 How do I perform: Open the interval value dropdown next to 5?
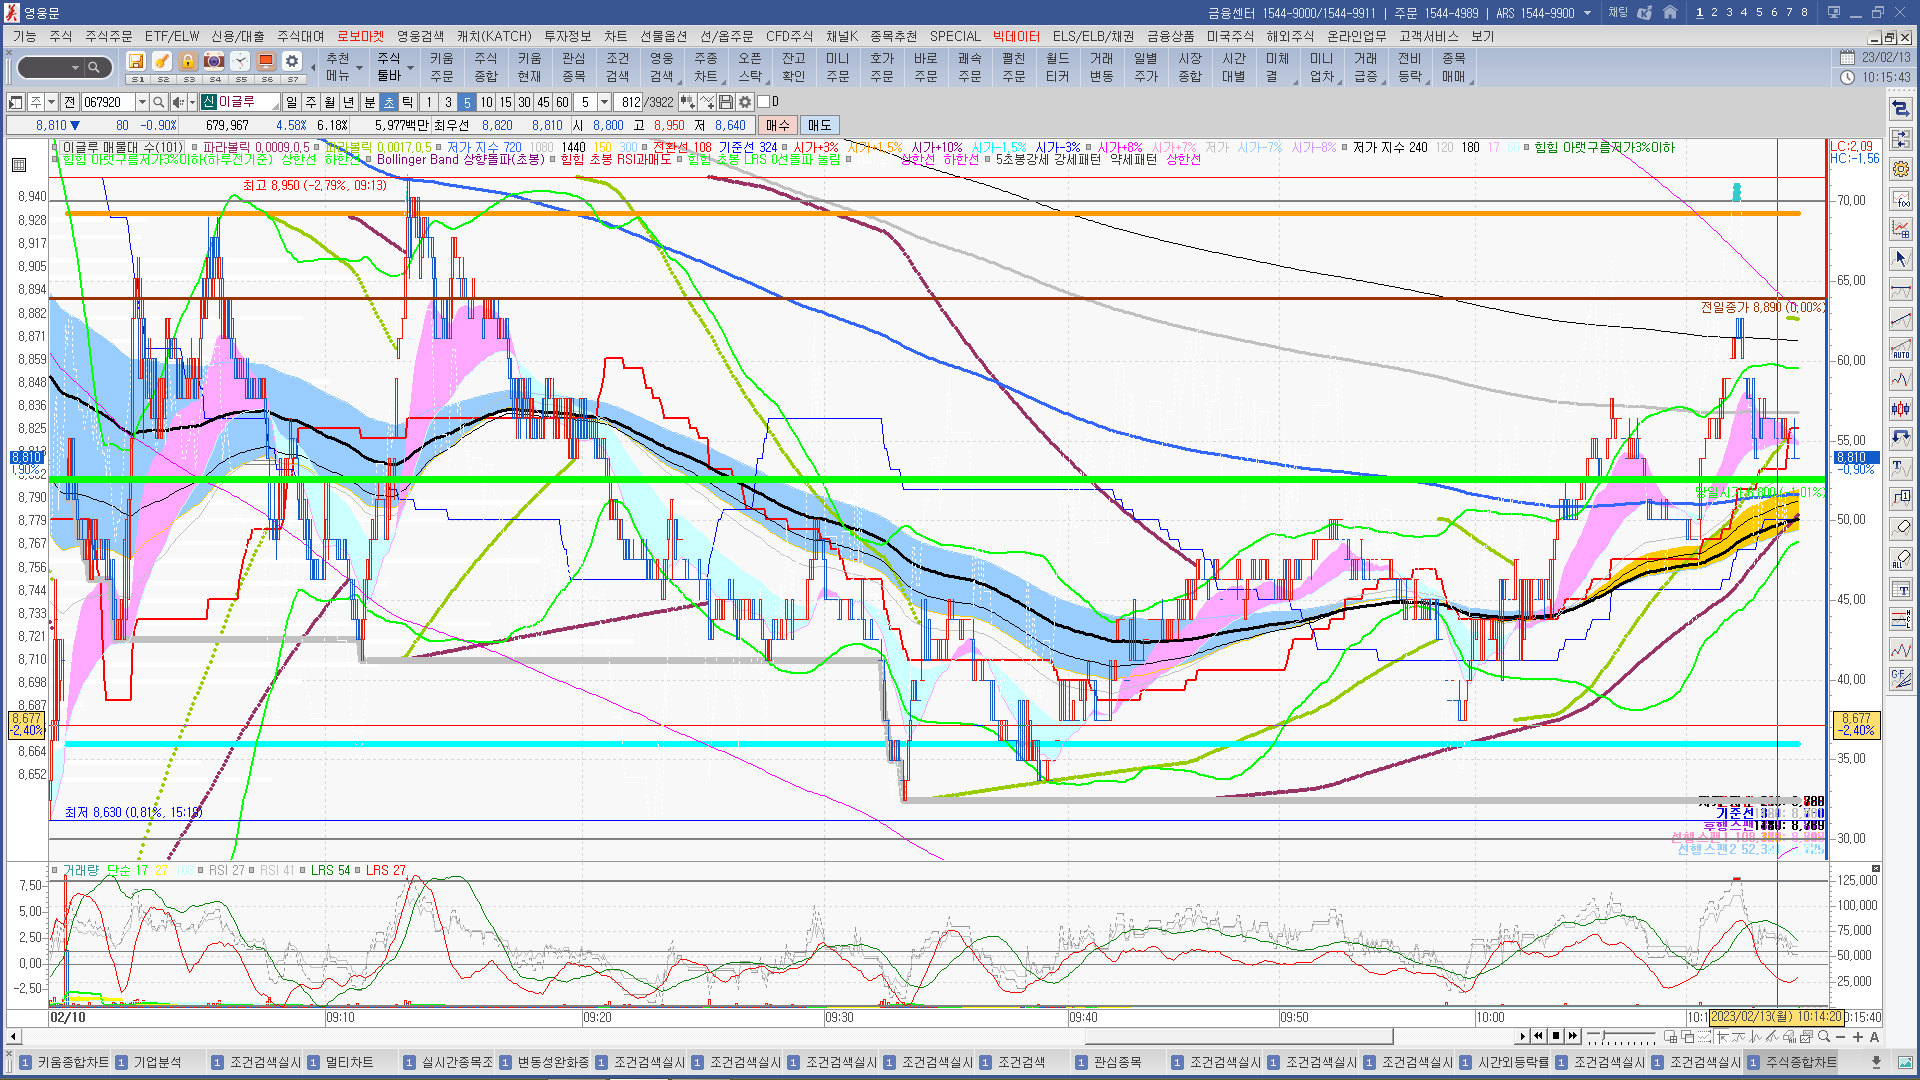click(x=604, y=102)
